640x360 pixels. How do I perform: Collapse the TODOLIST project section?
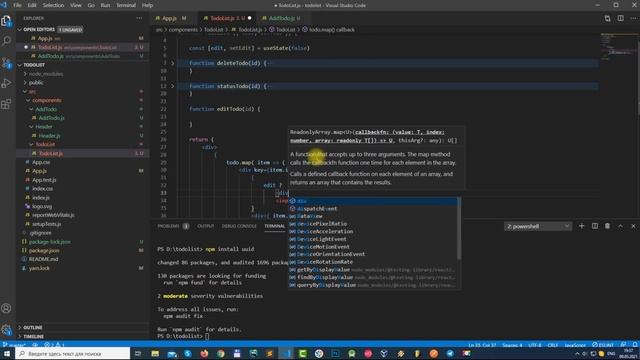coord(20,65)
